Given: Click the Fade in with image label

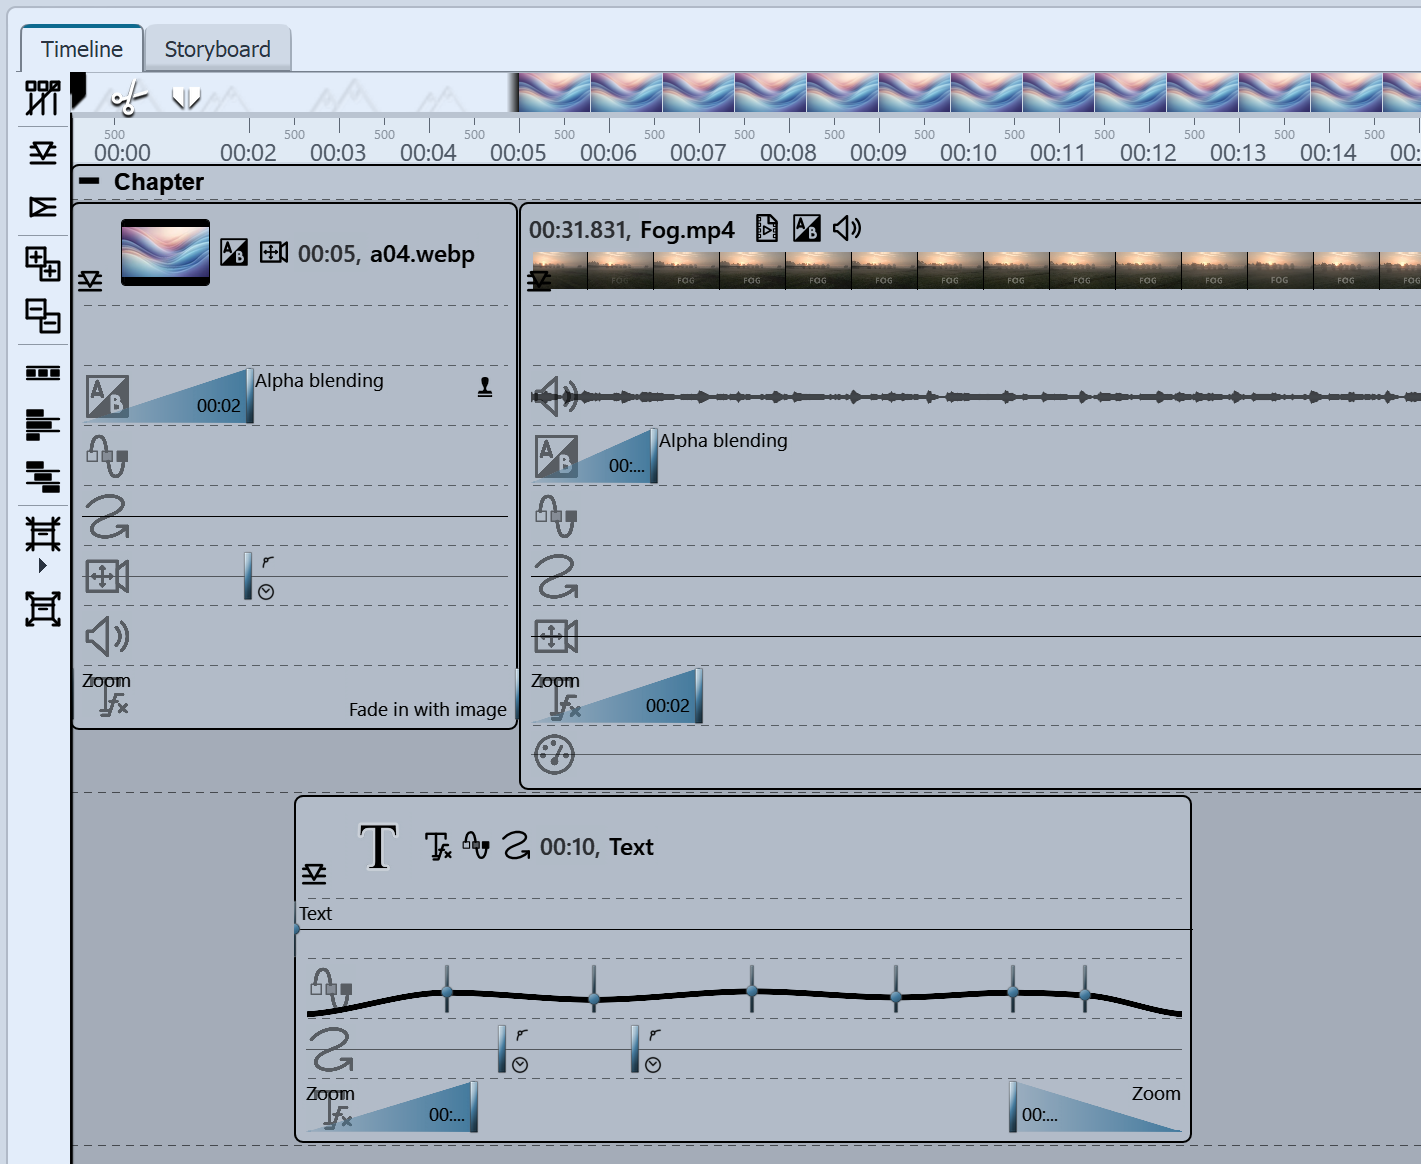Looking at the screenshot, I should click(x=427, y=709).
